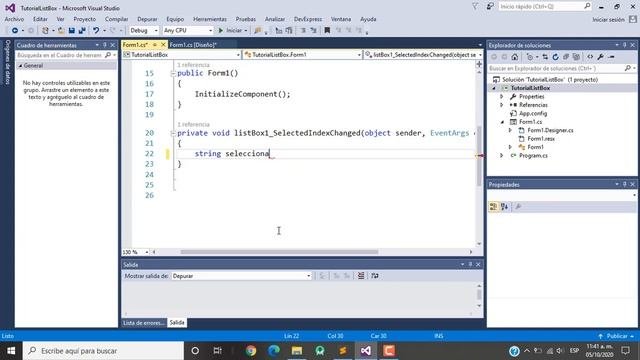Screen dimensions: 640x360
Task: Click the Solution Explorer search field
Action: [562, 69]
